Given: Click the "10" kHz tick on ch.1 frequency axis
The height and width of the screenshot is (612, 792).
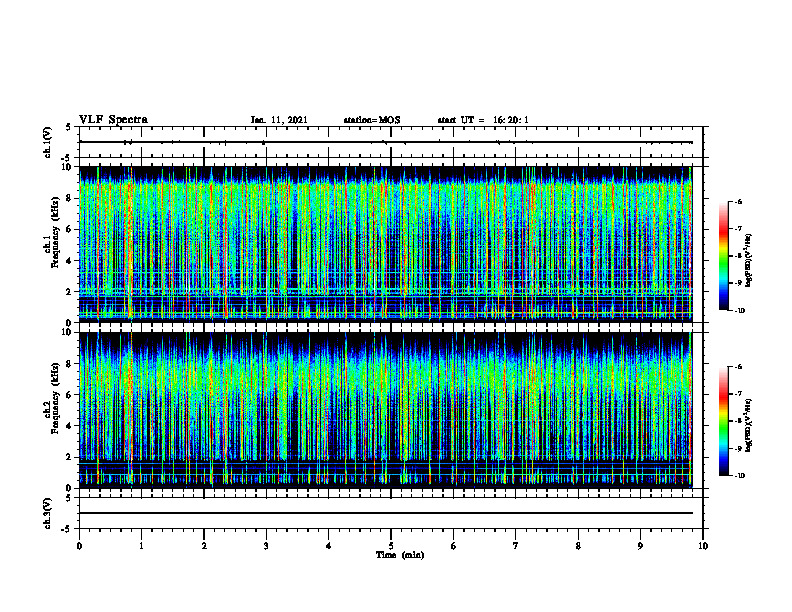Looking at the screenshot, I should 67,167.
